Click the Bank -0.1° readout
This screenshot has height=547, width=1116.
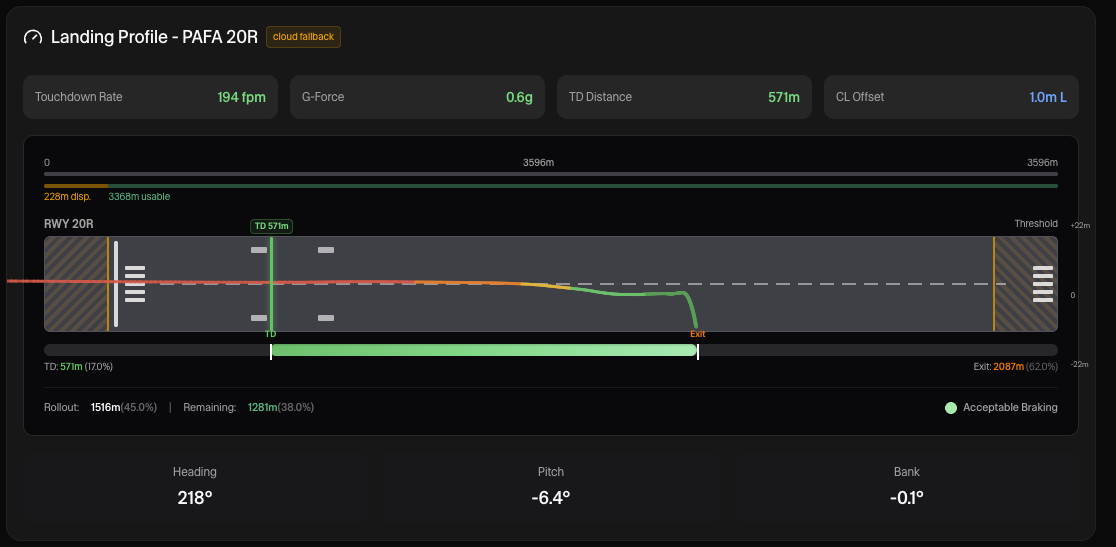coord(907,487)
